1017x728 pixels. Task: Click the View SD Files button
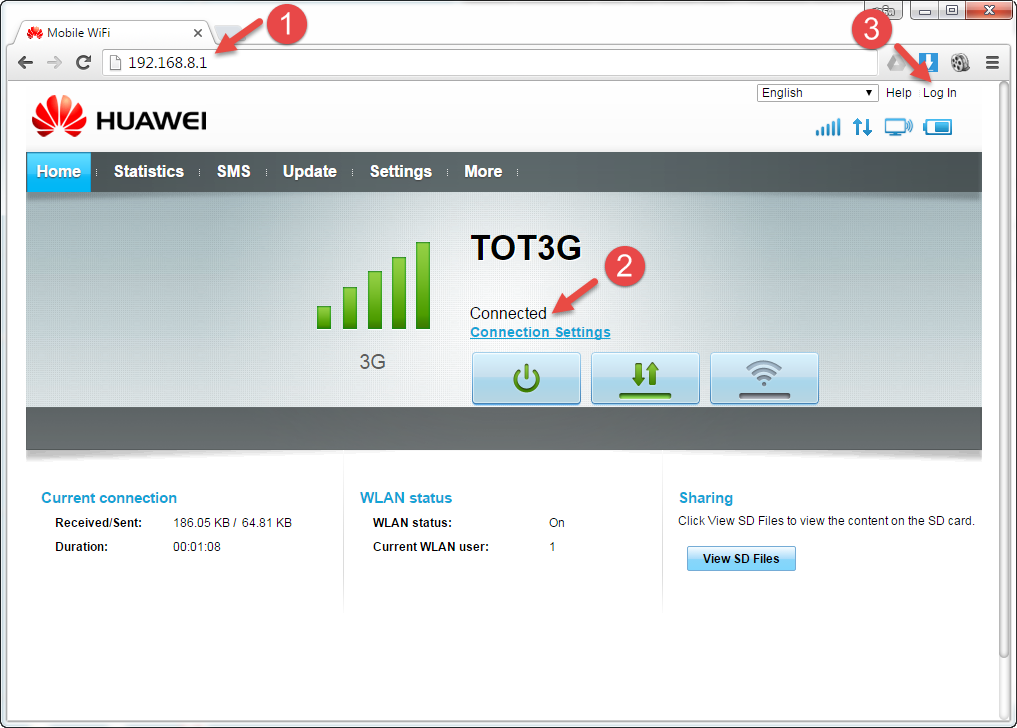tap(741, 559)
